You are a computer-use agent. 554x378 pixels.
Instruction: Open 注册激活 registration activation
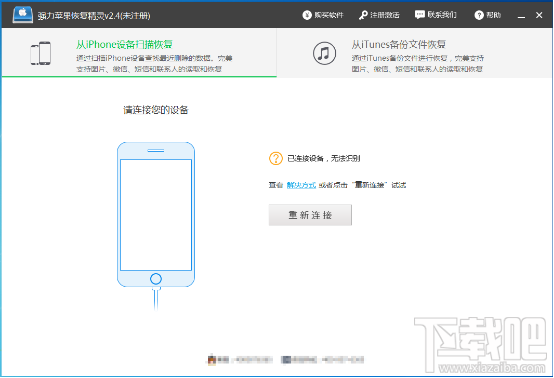tap(379, 15)
